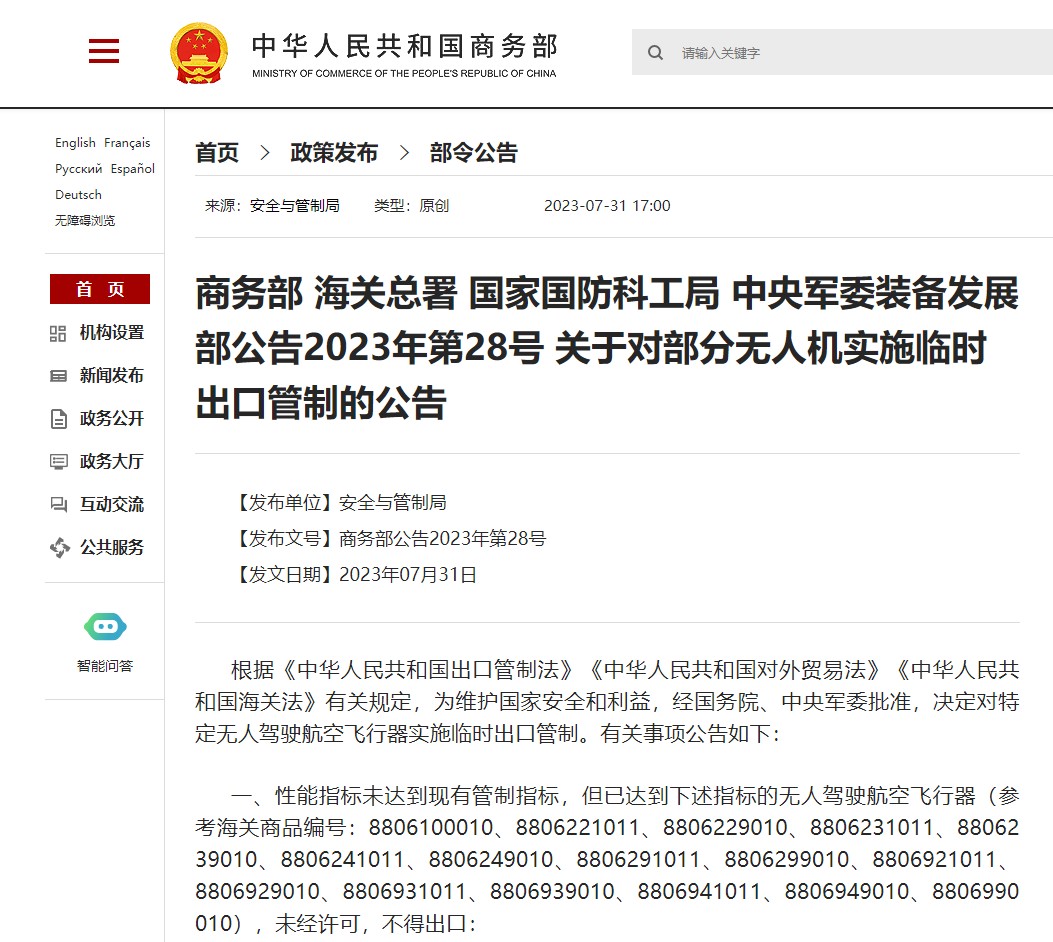
Task: Click the customs code 8806291011
Action: 638,860
